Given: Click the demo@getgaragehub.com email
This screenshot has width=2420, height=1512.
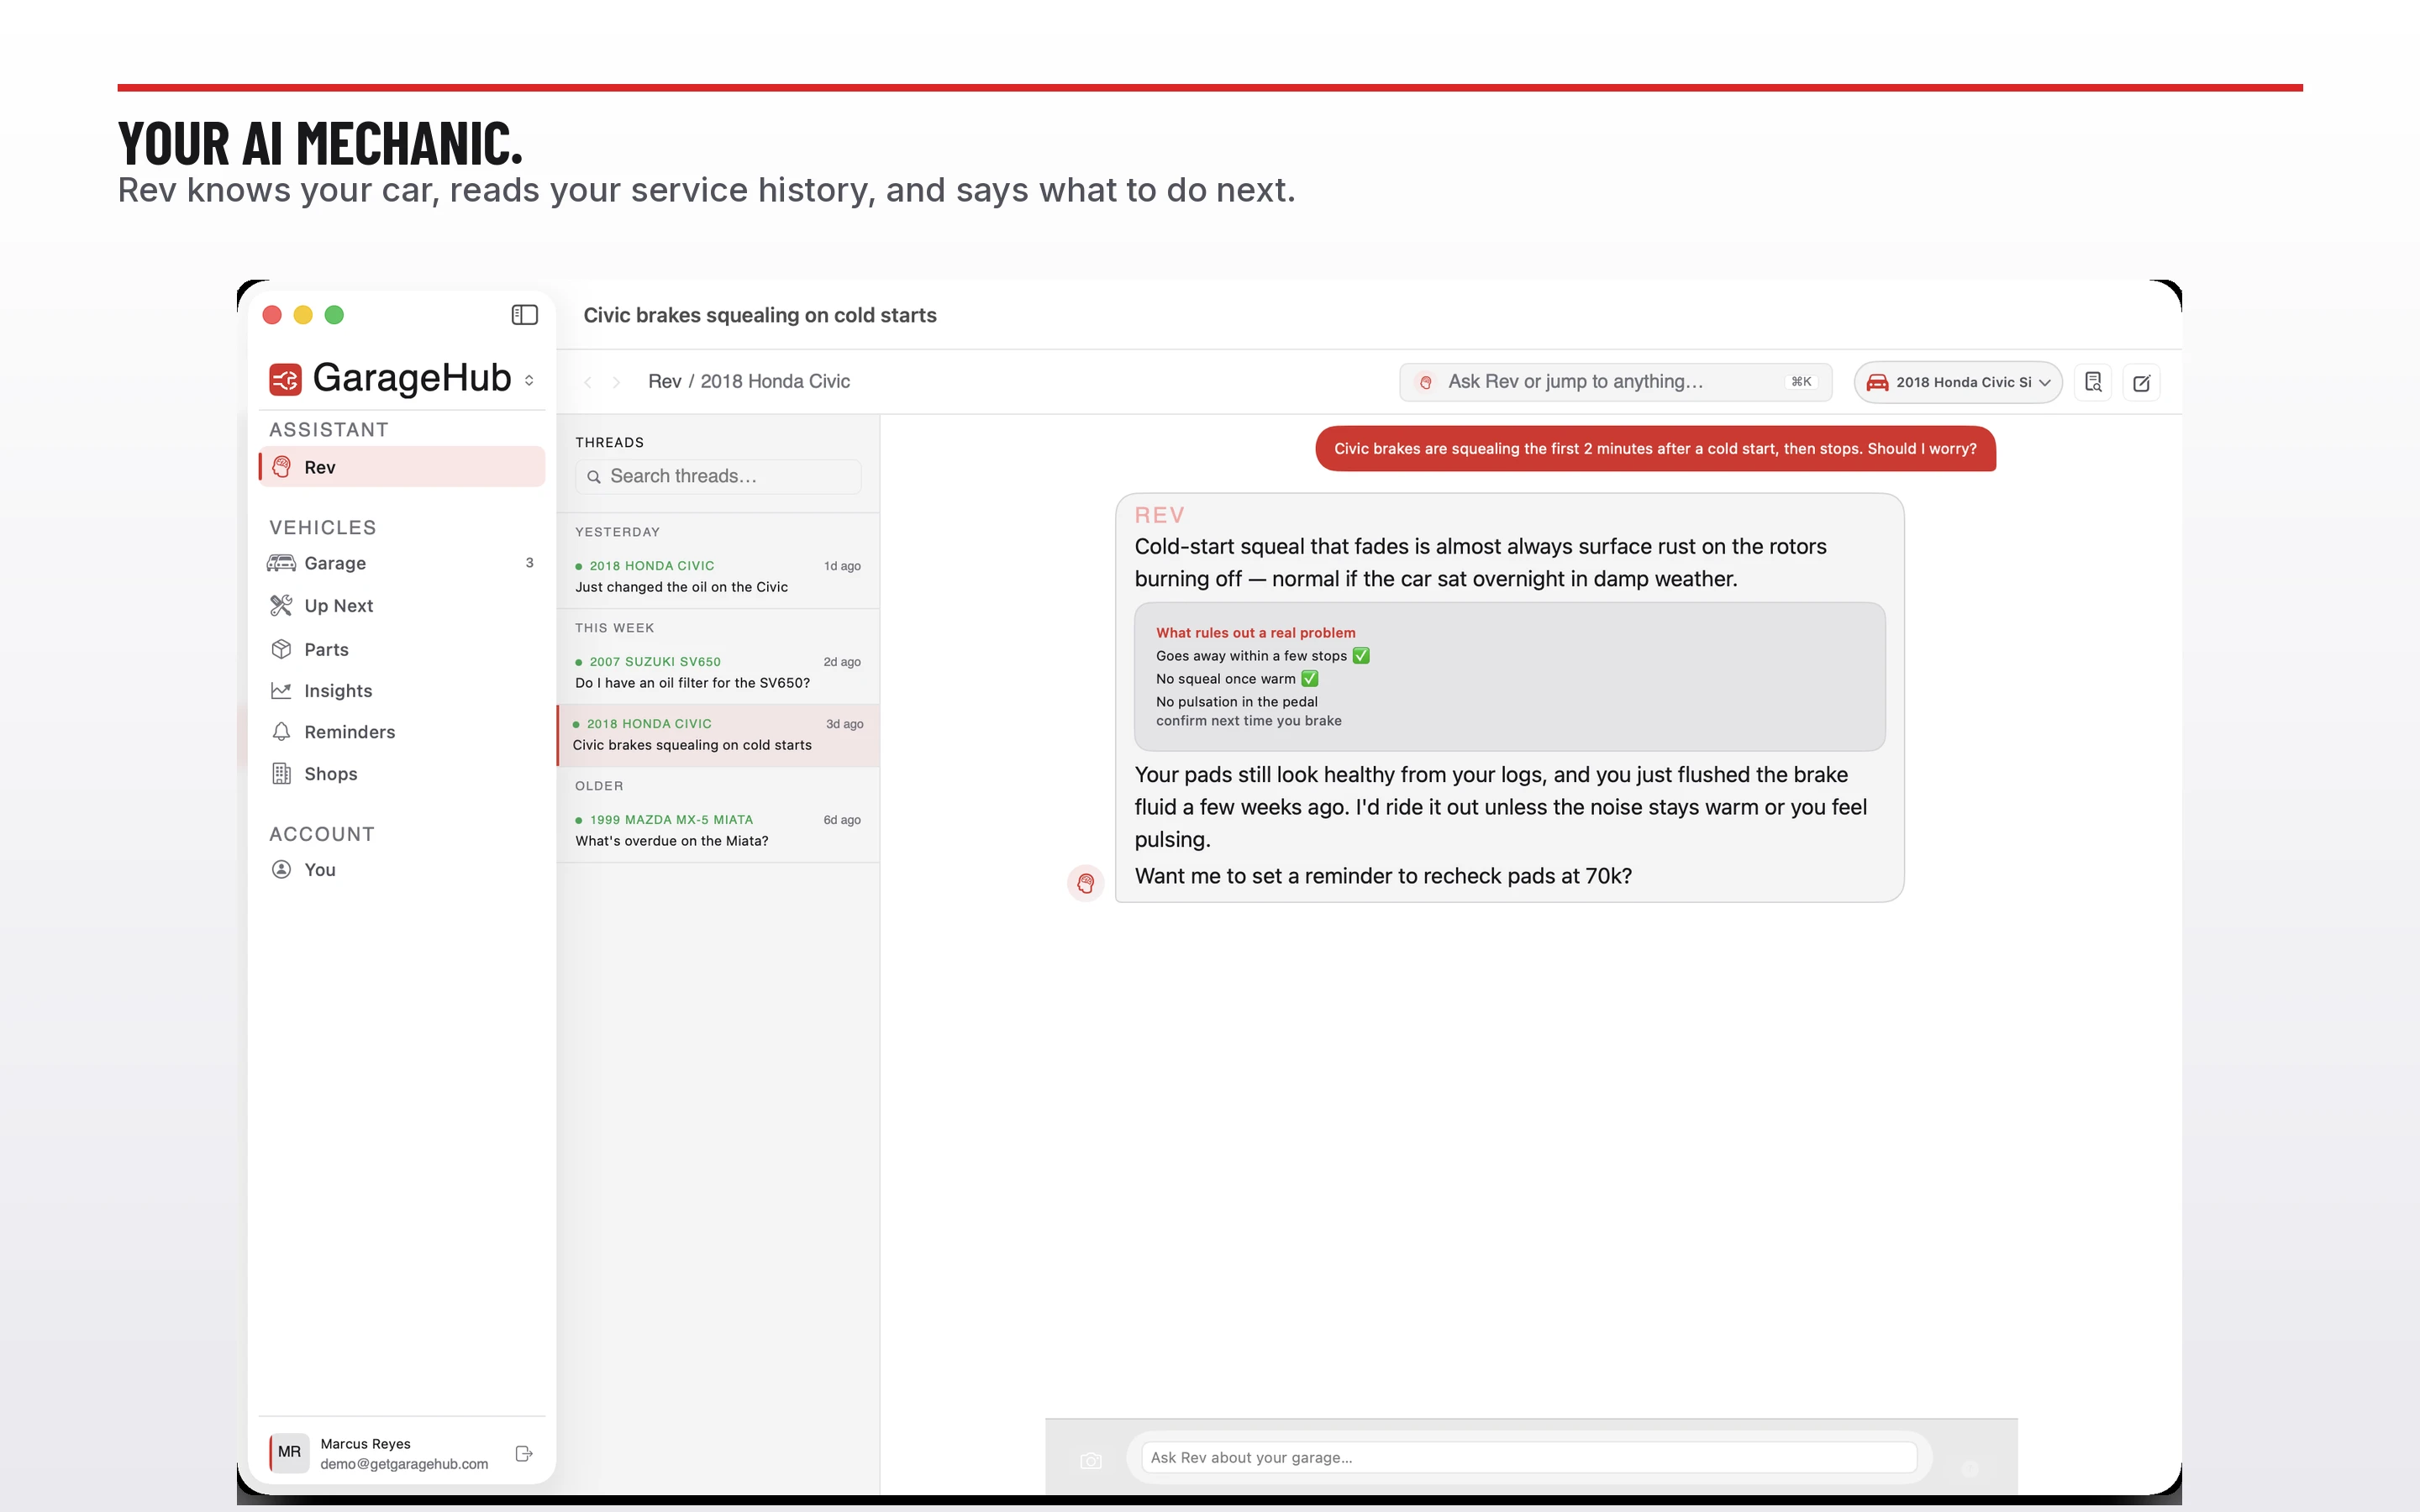Looking at the screenshot, I should pos(404,1464).
